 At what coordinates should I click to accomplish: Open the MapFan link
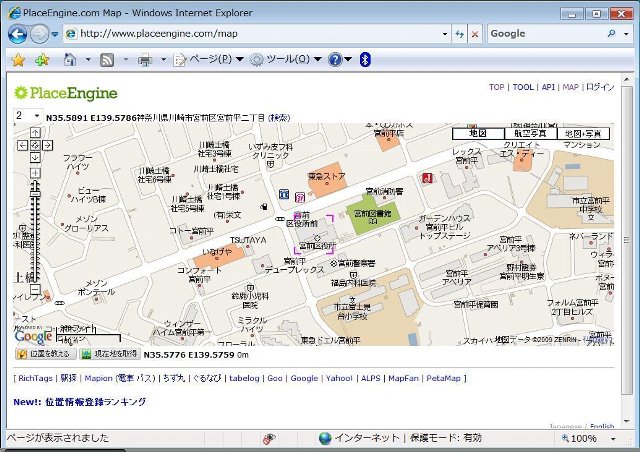pyautogui.click(x=403, y=378)
